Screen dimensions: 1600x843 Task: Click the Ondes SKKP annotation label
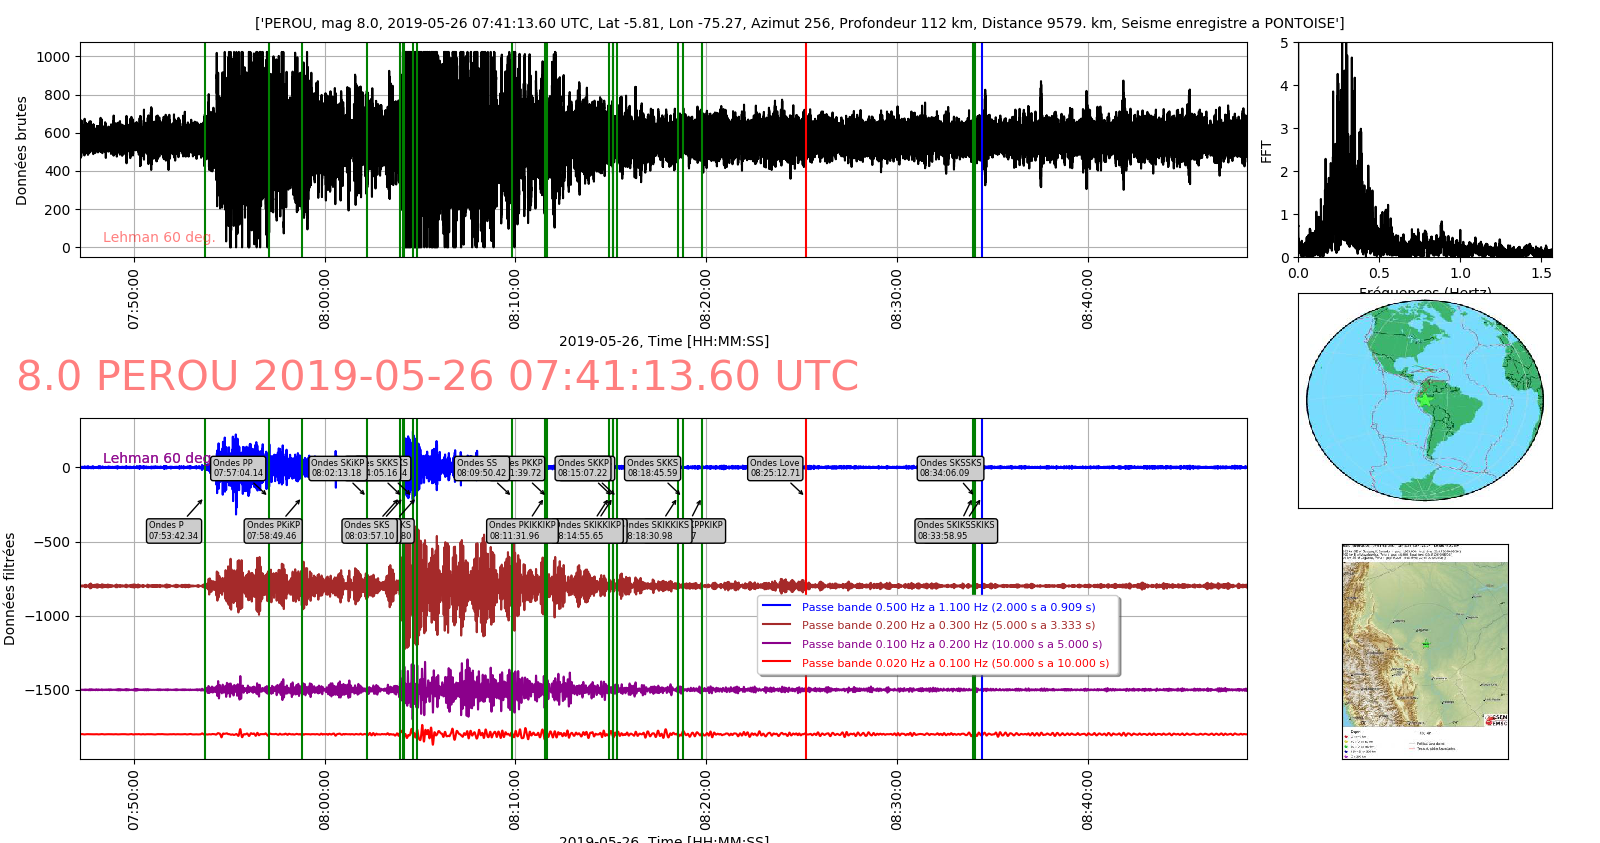click(x=584, y=468)
